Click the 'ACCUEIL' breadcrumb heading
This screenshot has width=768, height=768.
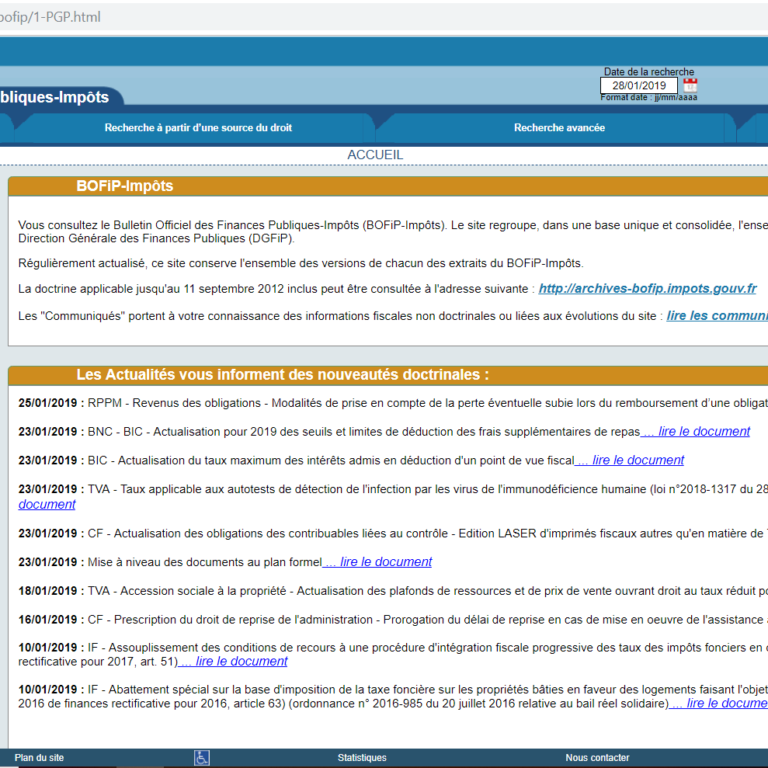click(375, 155)
